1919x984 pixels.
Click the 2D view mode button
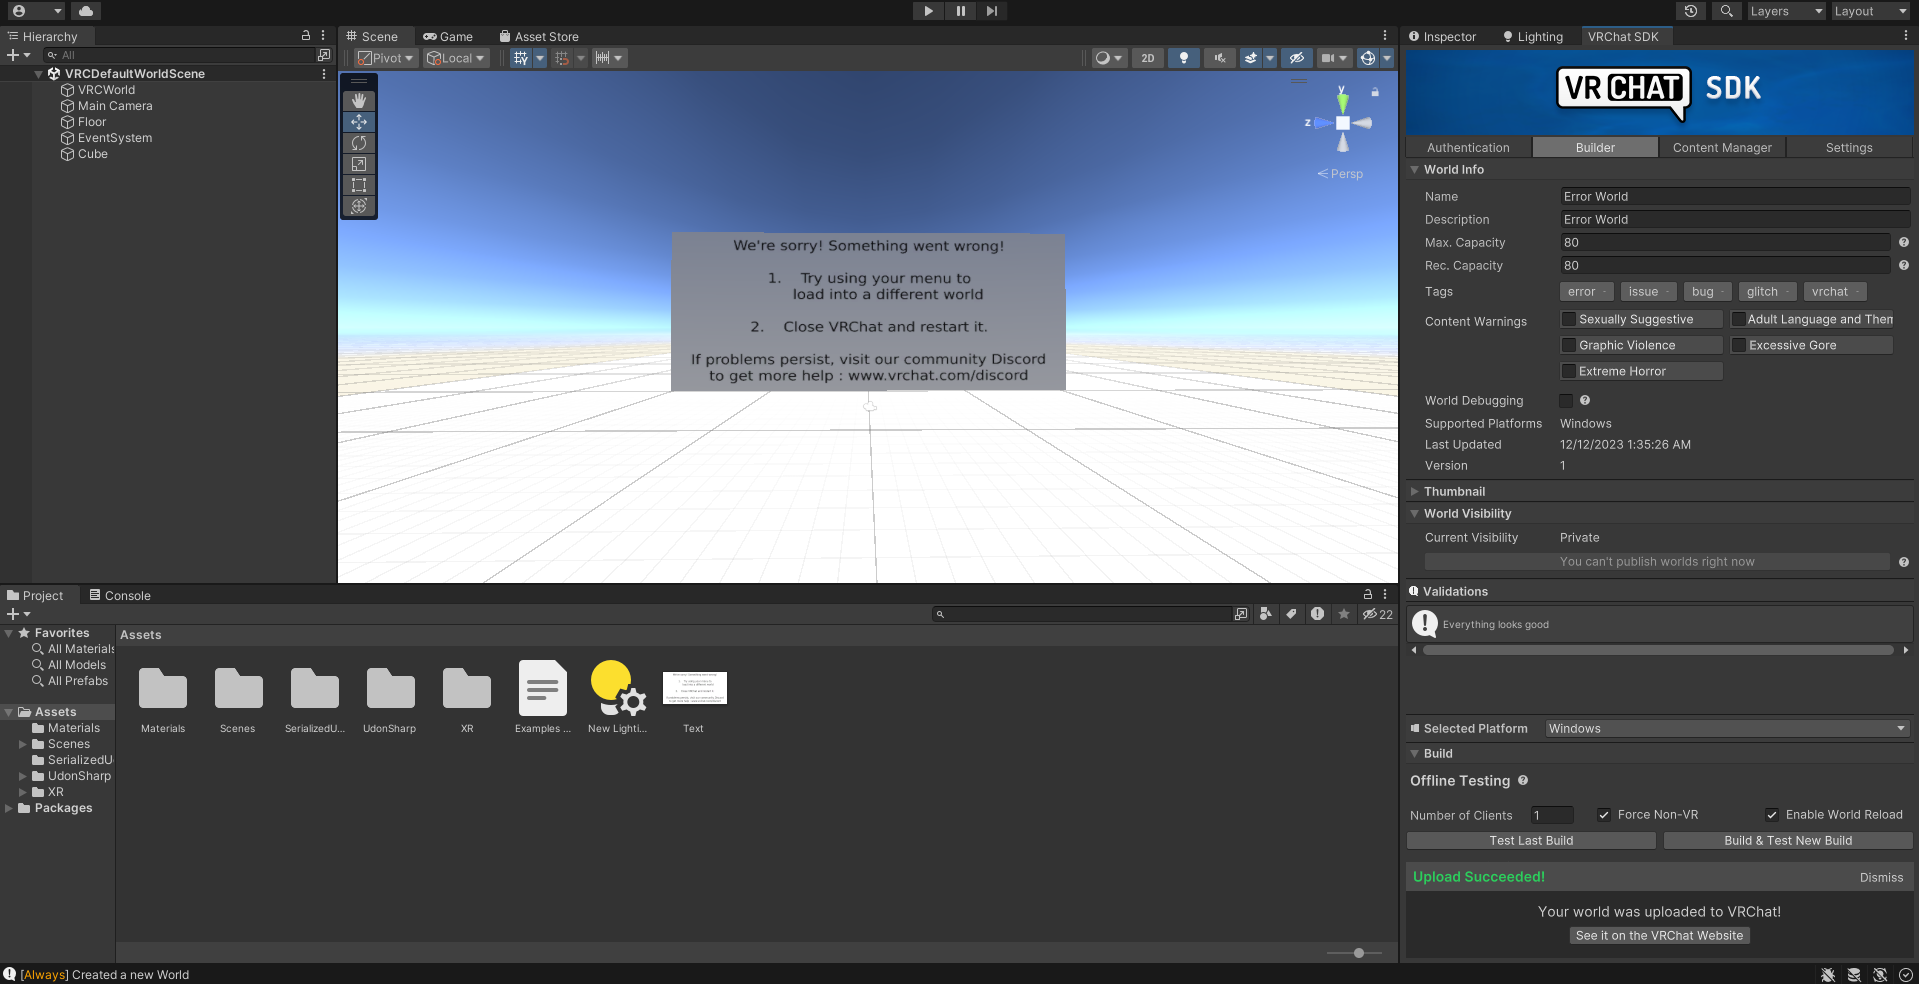1148,58
